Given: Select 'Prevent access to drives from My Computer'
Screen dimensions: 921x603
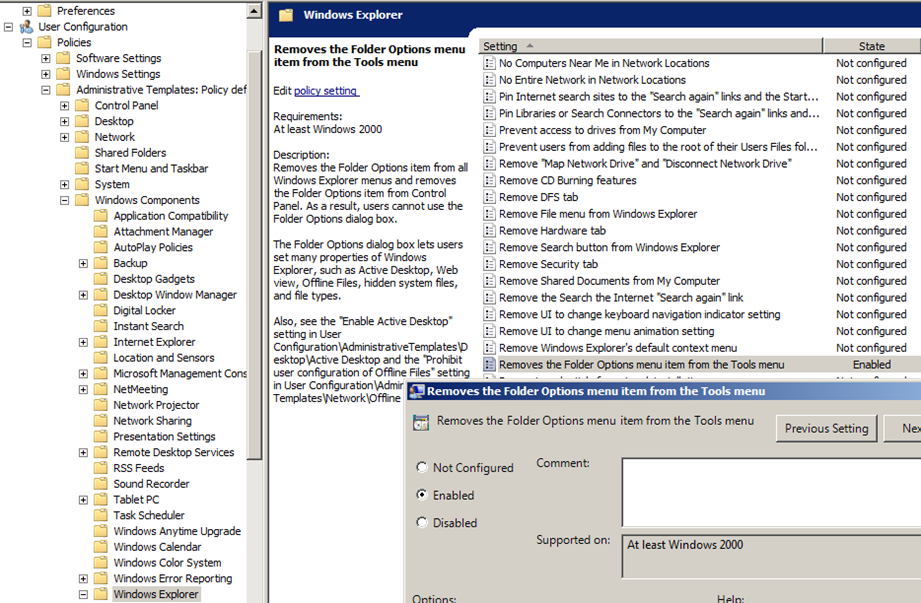Looking at the screenshot, I should (x=602, y=130).
